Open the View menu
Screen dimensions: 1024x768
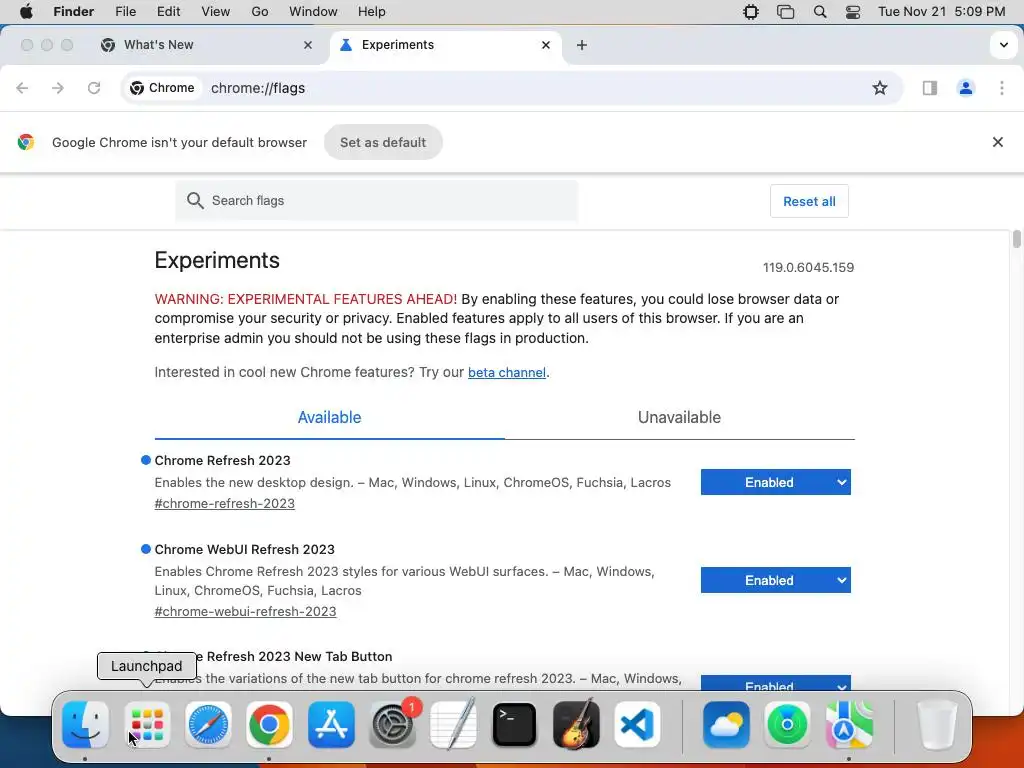[216, 12]
